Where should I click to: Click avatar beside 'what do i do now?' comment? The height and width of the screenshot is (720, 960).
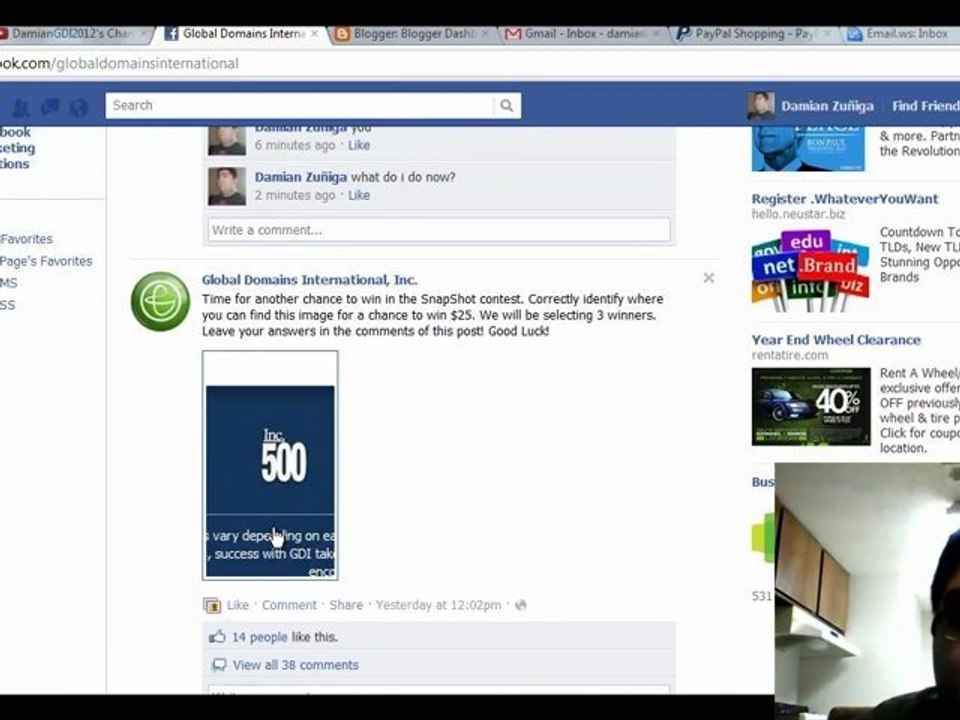(x=227, y=186)
